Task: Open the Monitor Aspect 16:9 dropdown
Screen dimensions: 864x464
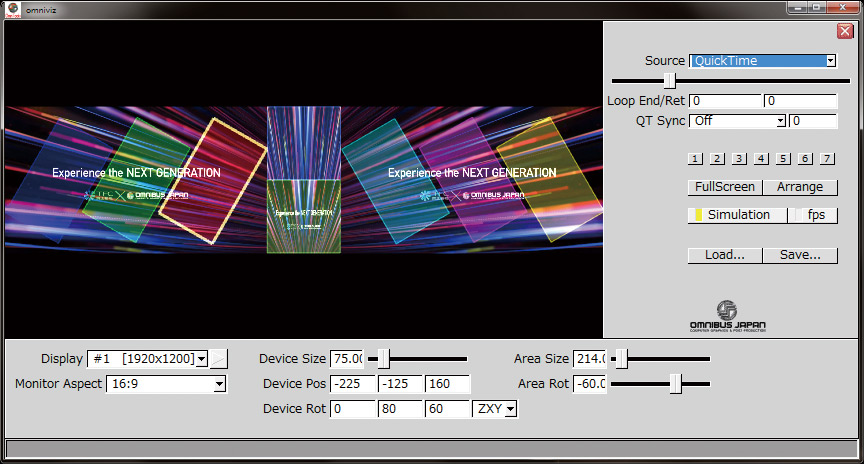Action: pos(166,384)
